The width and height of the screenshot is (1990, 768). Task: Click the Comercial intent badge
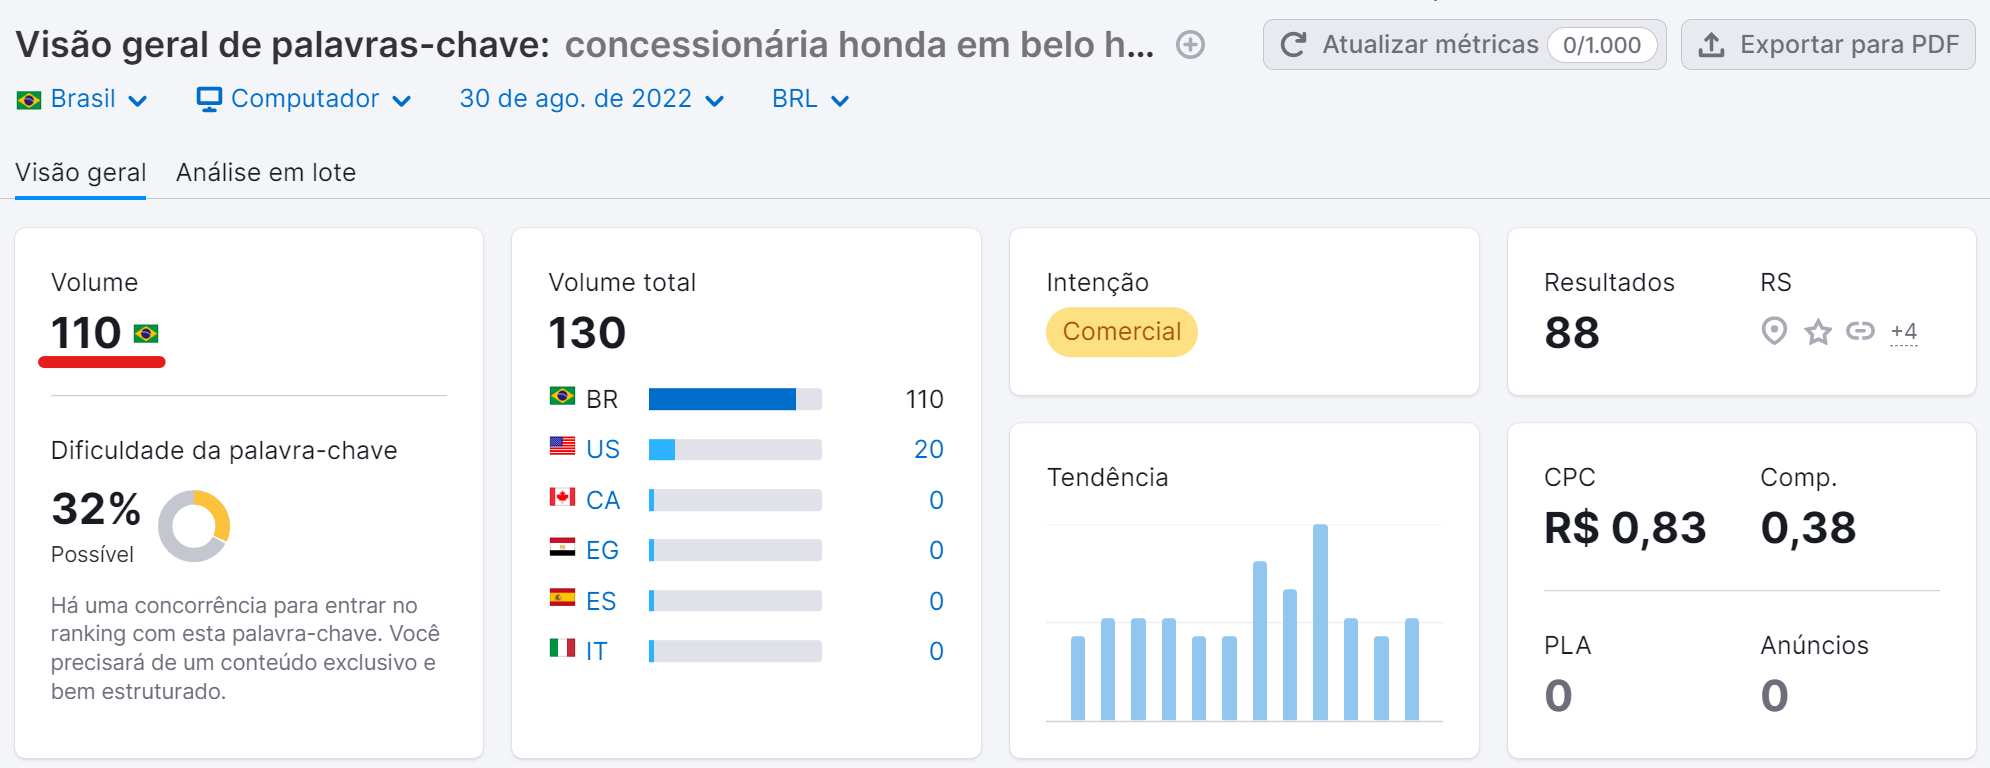[1122, 332]
